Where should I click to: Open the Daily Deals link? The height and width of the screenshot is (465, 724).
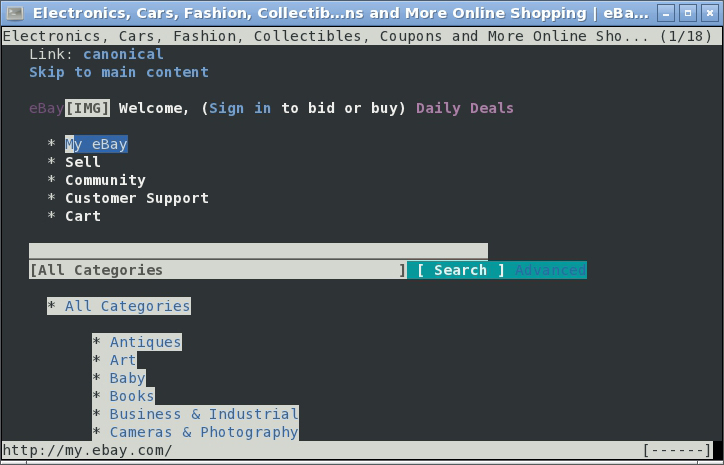point(465,108)
